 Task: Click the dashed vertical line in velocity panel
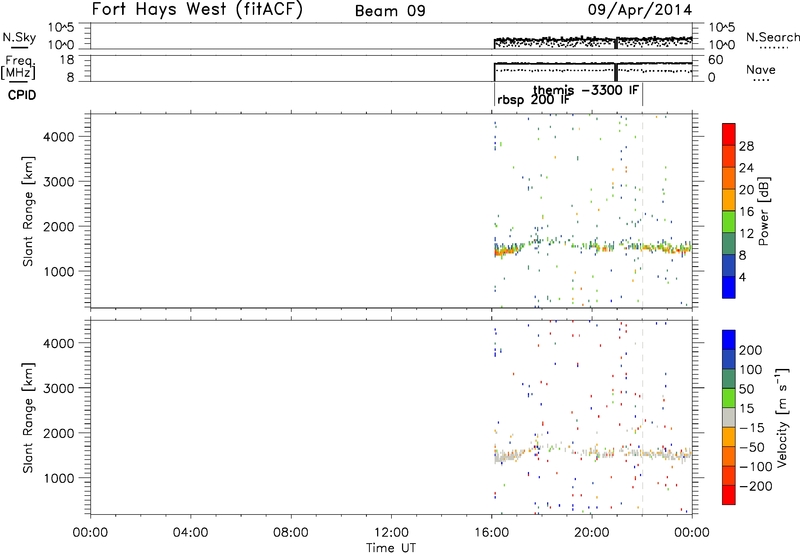[642, 417]
